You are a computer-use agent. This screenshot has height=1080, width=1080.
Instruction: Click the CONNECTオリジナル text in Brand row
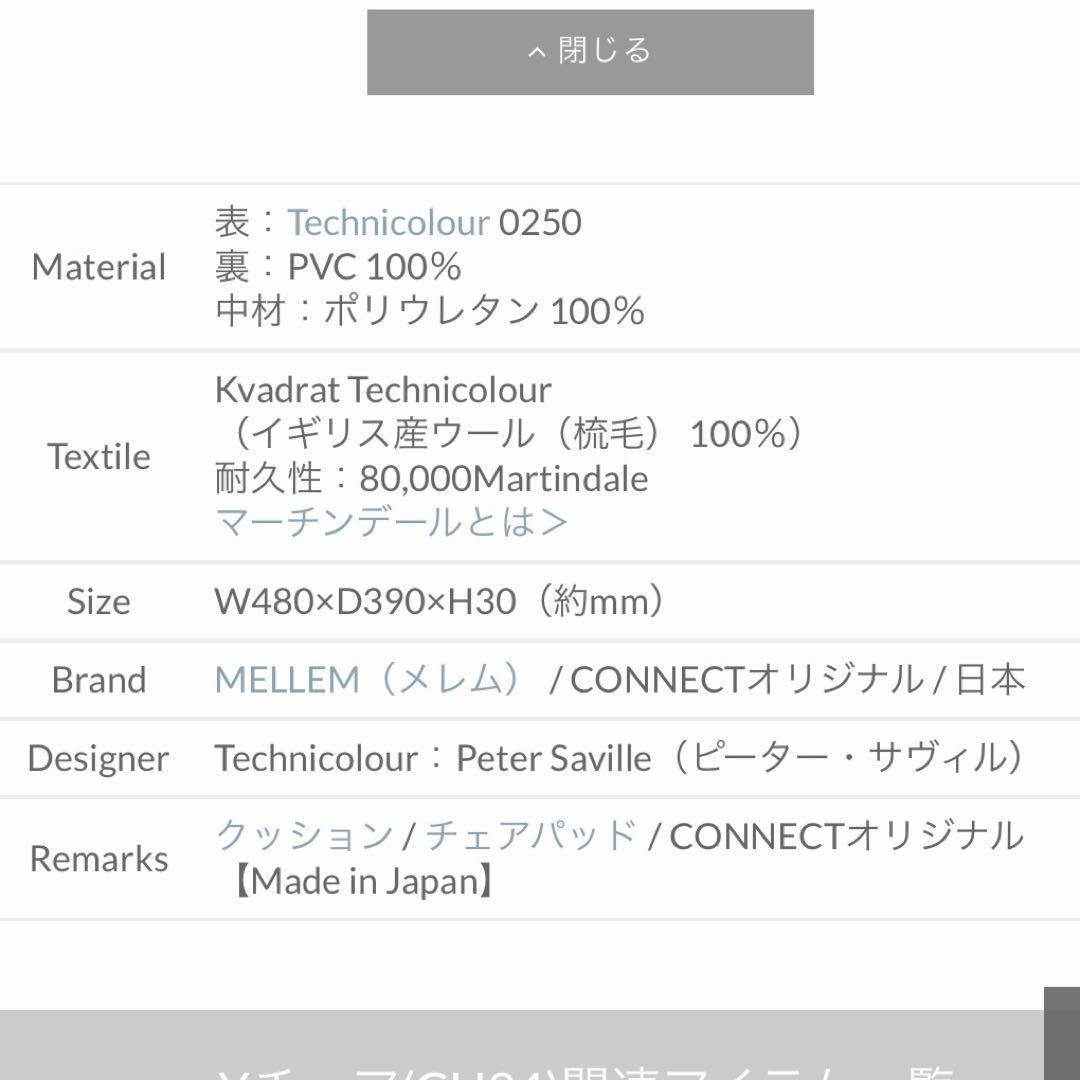coord(749,679)
